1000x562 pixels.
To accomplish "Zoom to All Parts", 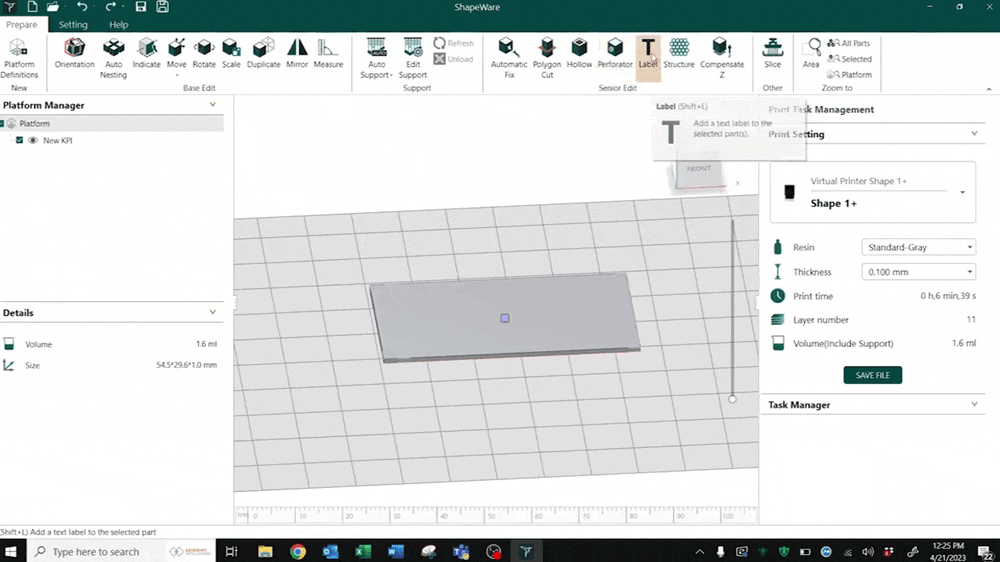I will click(849, 44).
